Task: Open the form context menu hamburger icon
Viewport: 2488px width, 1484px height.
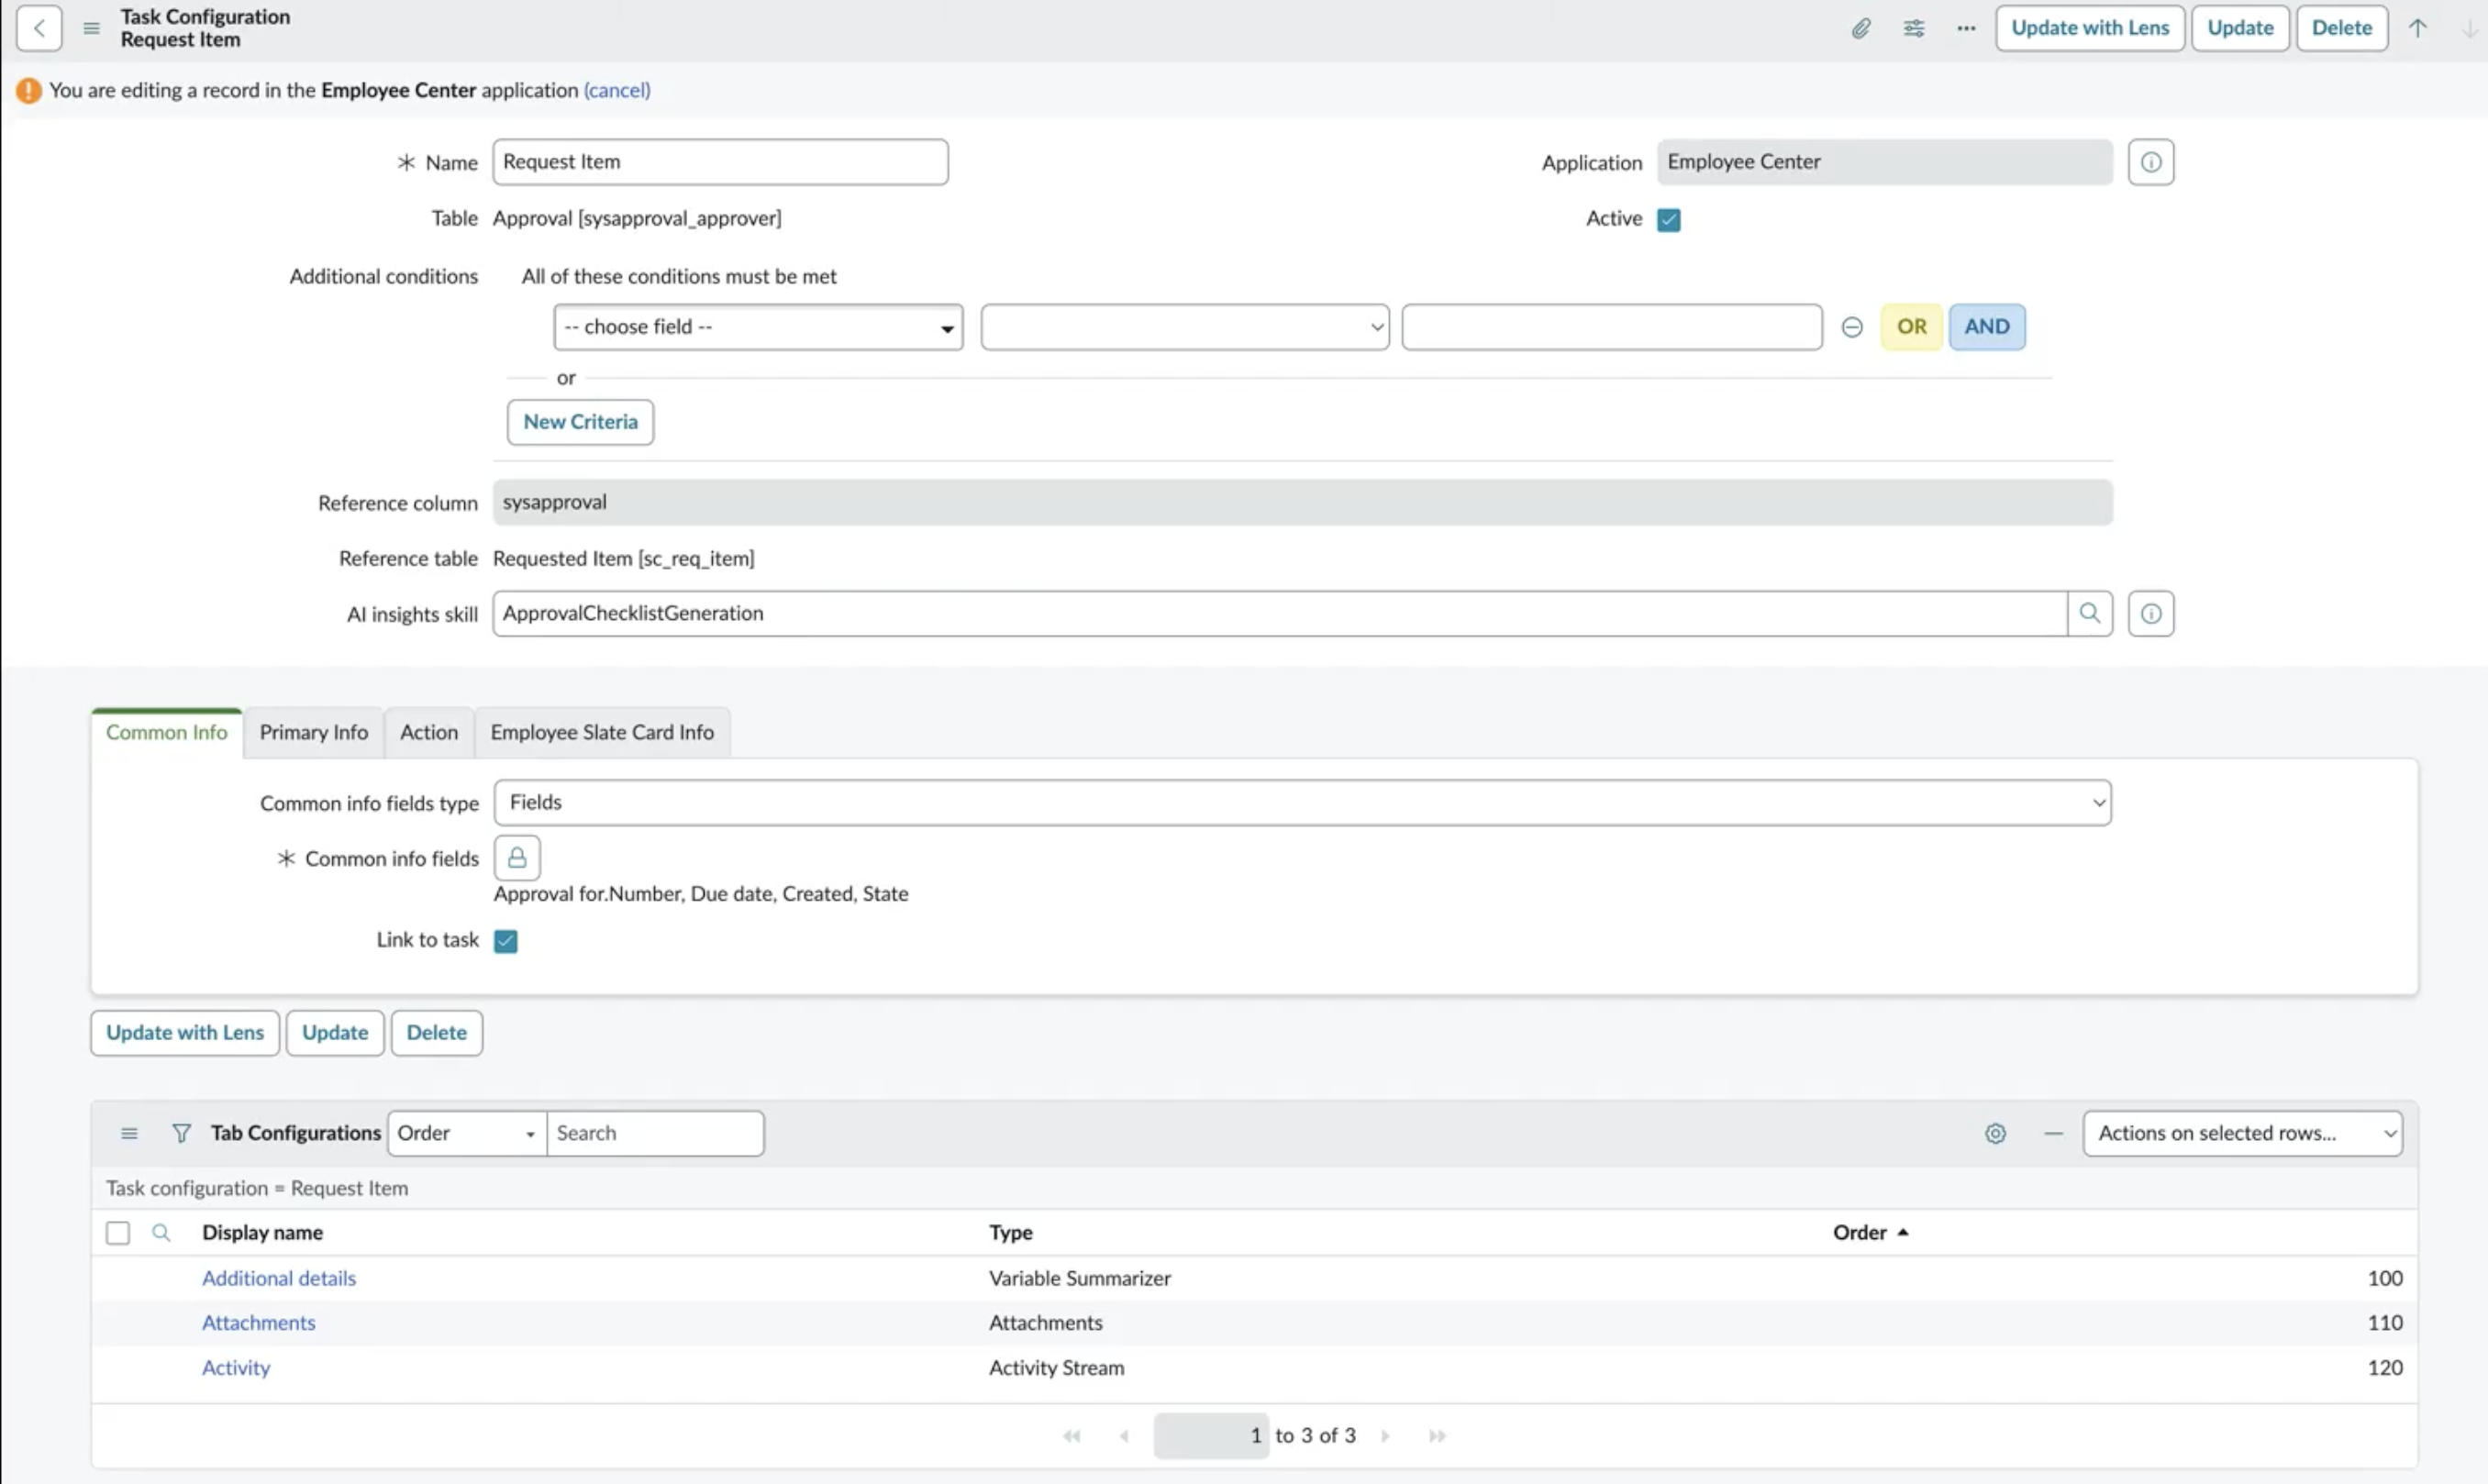Action: 91,28
